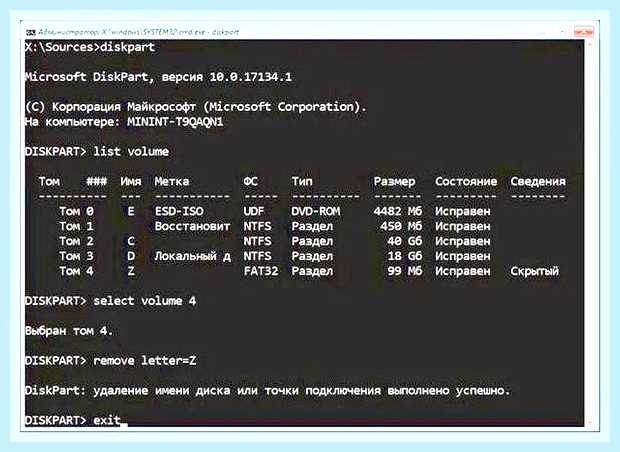The image size is (620, 452).
Task: Click the '4482 Мб' size value
Action: pyautogui.click(x=397, y=212)
